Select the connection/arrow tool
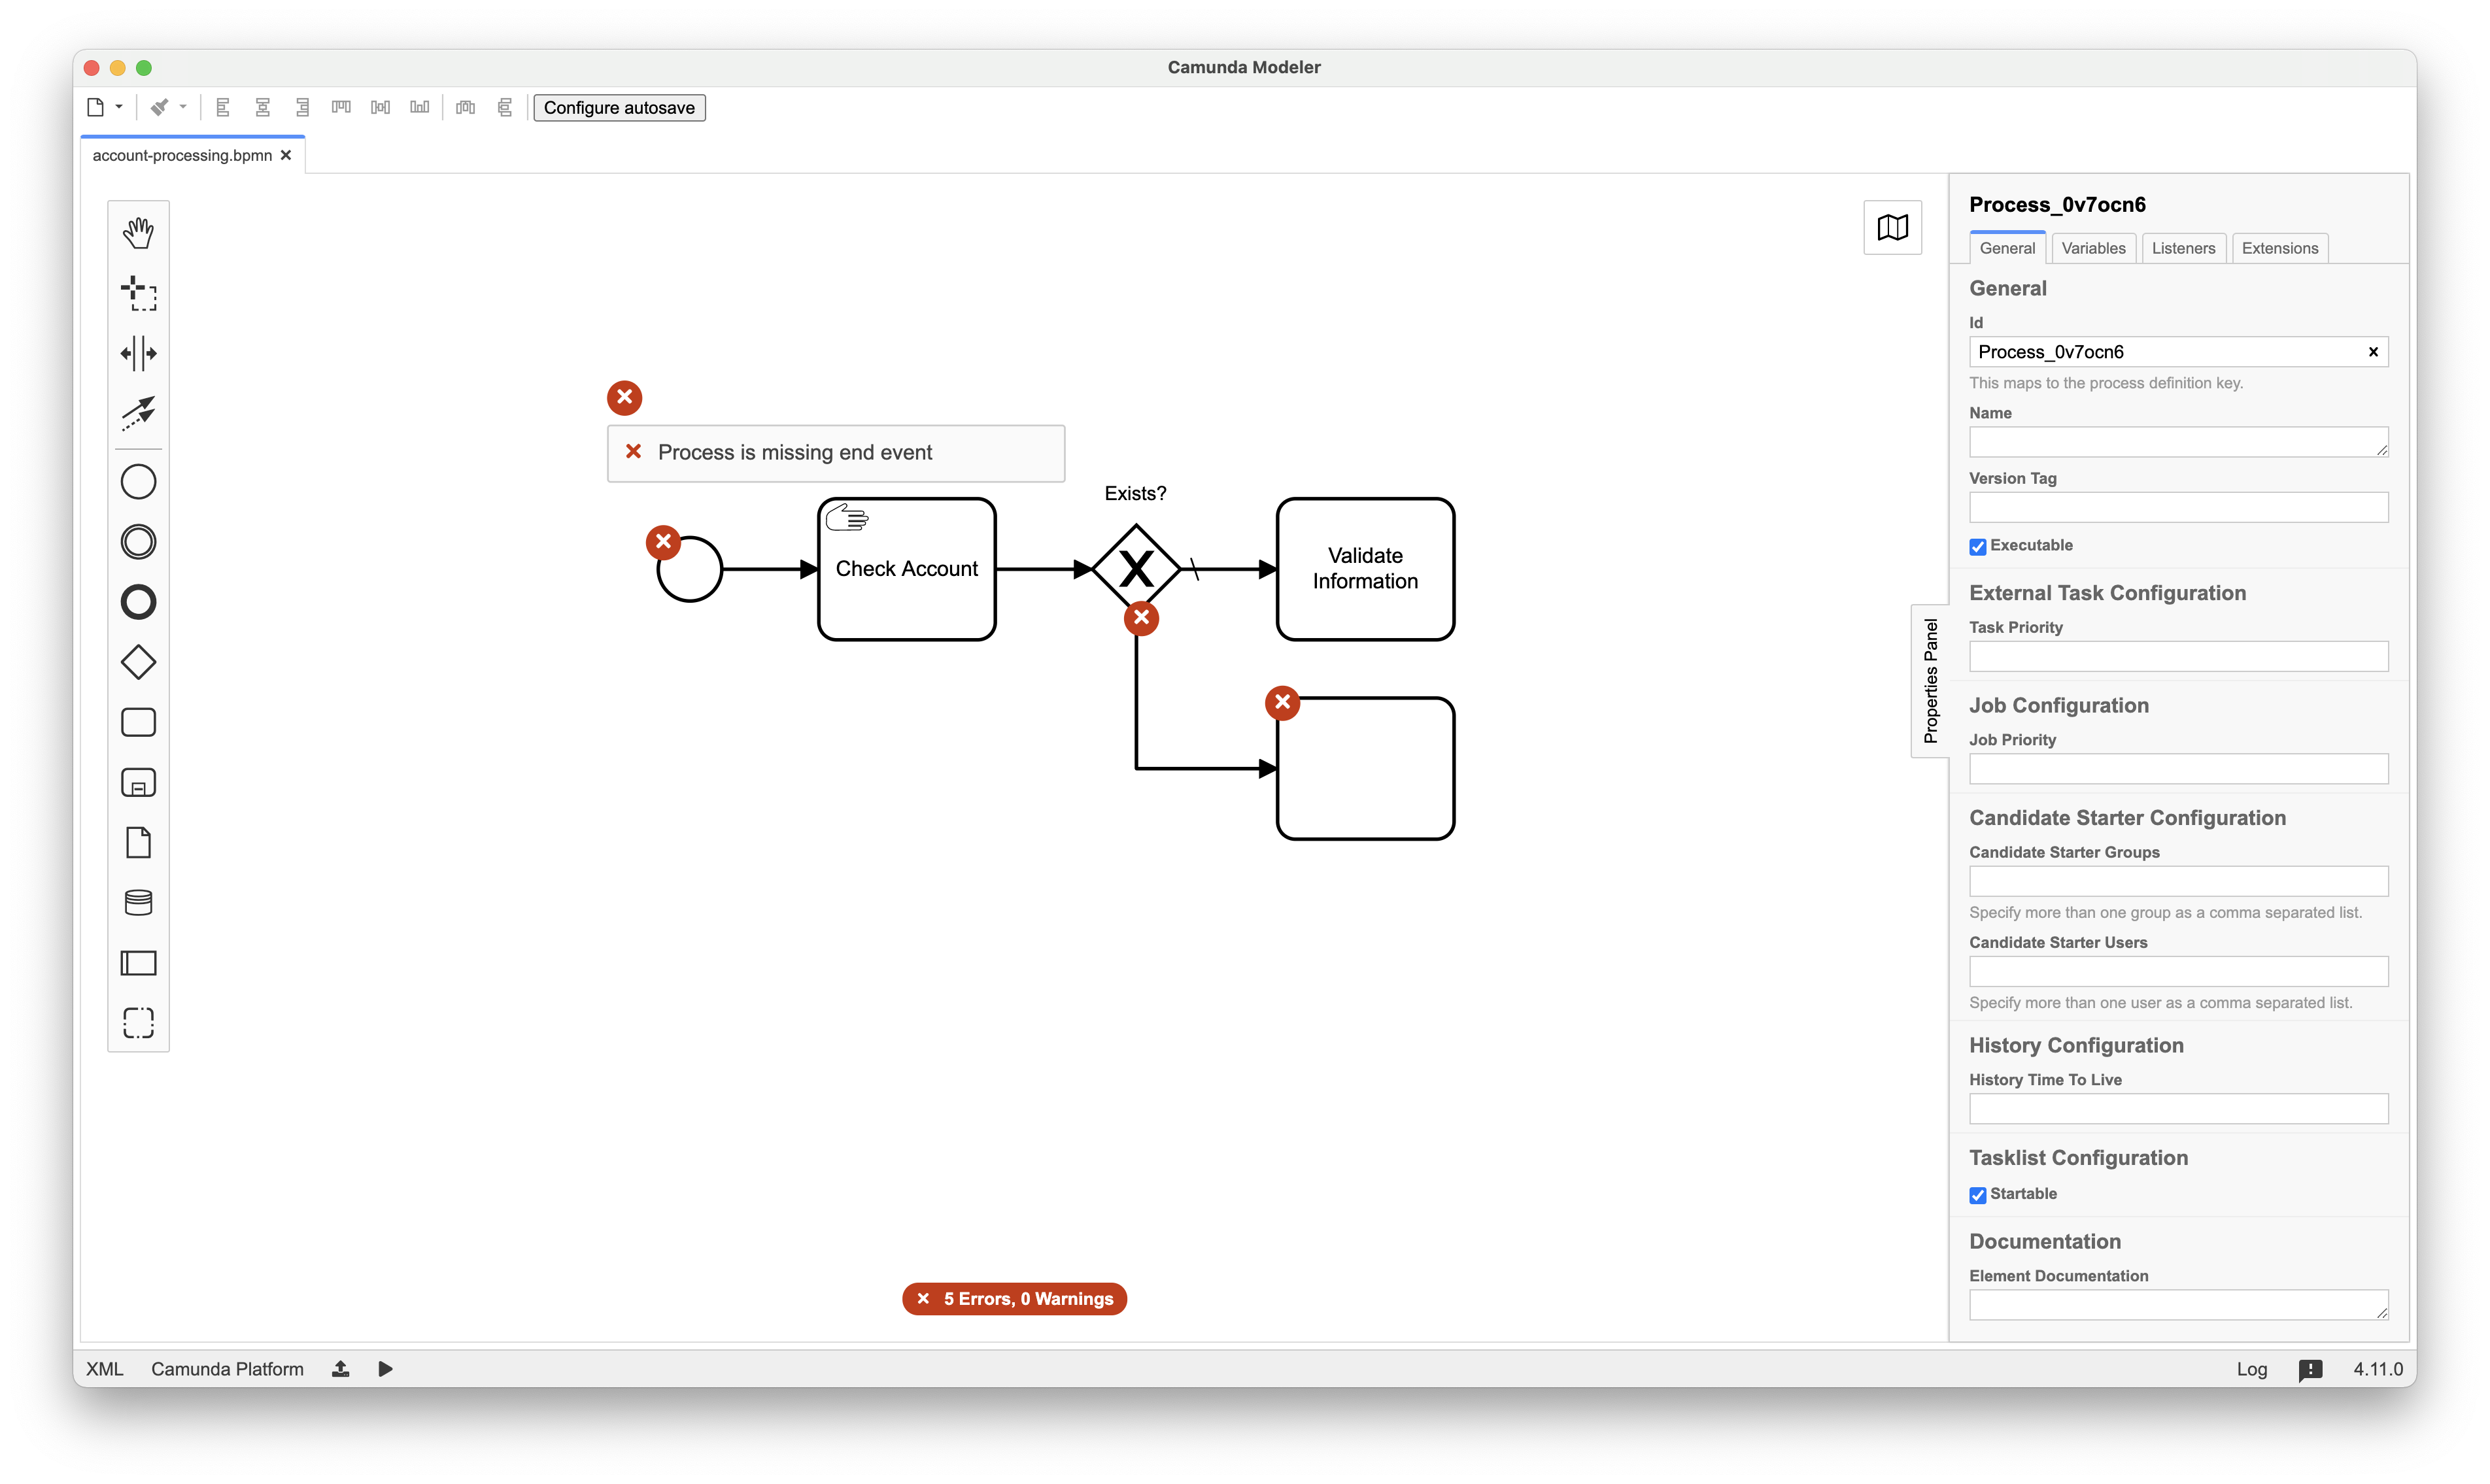 (140, 413)
